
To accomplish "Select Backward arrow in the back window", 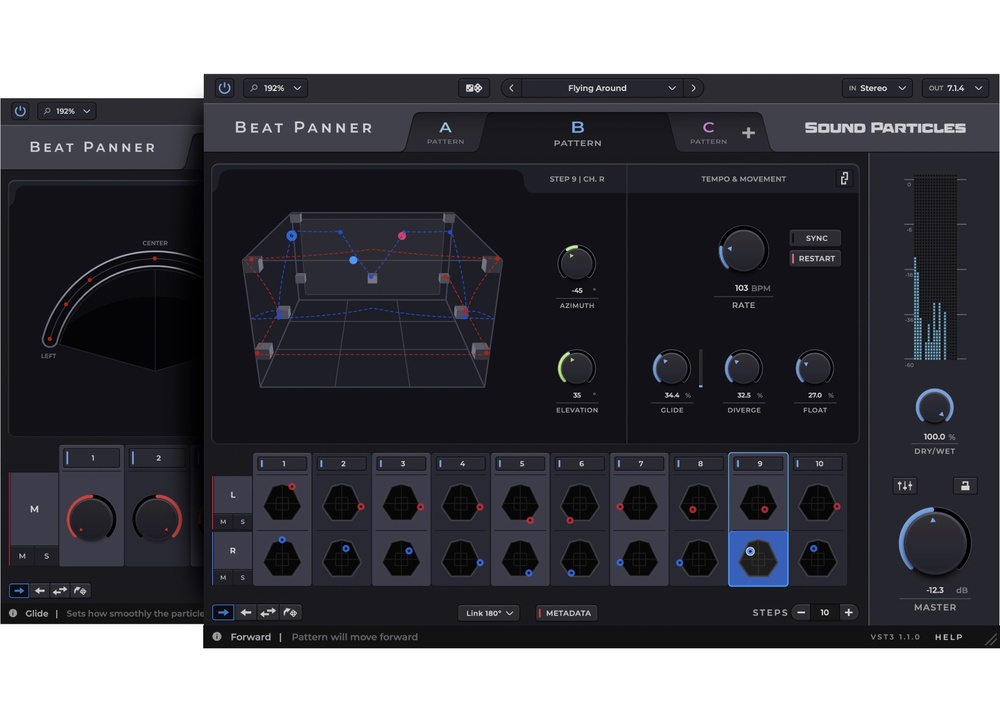I will 40,591.
